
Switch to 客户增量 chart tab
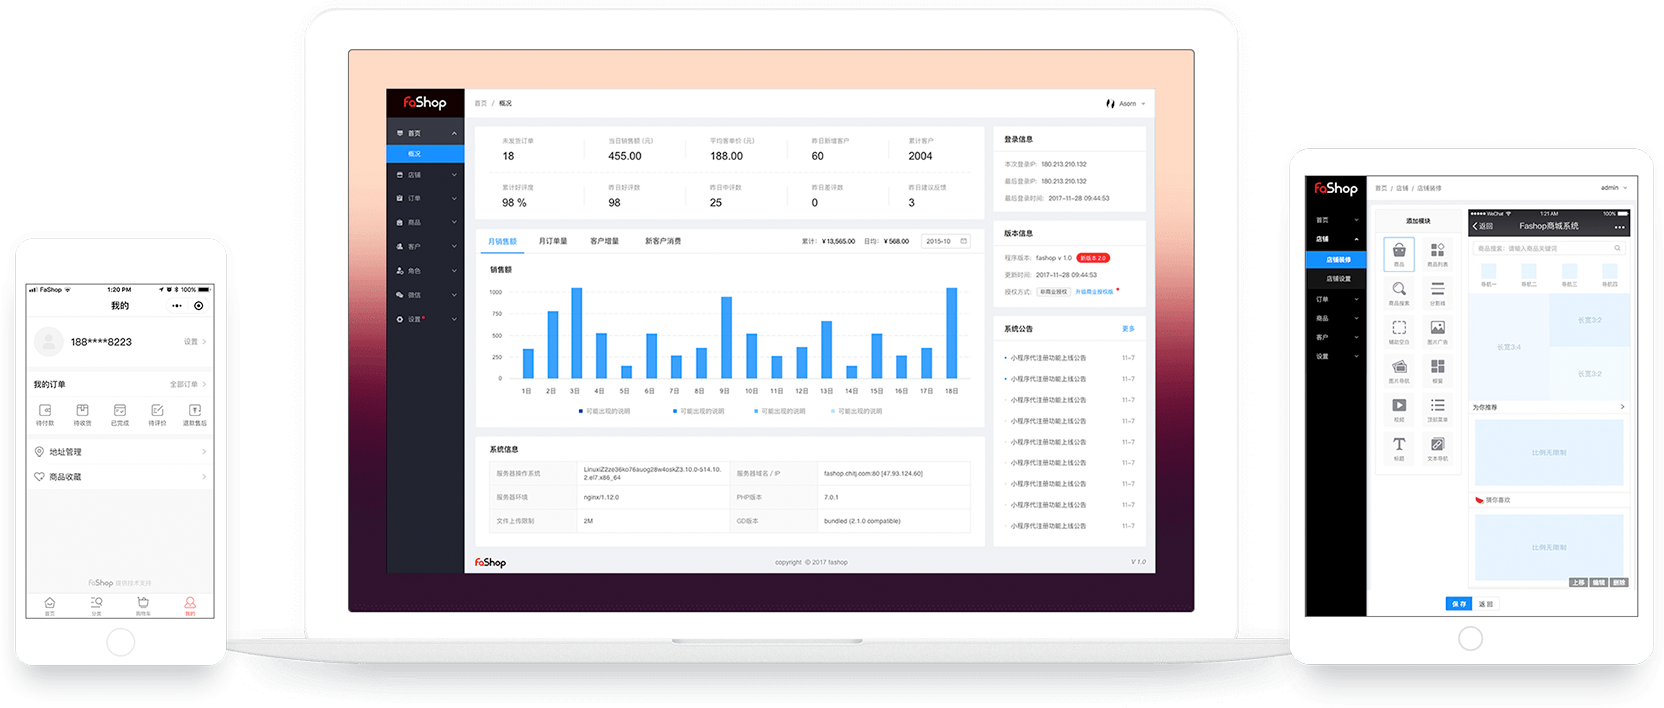(604, 241)
